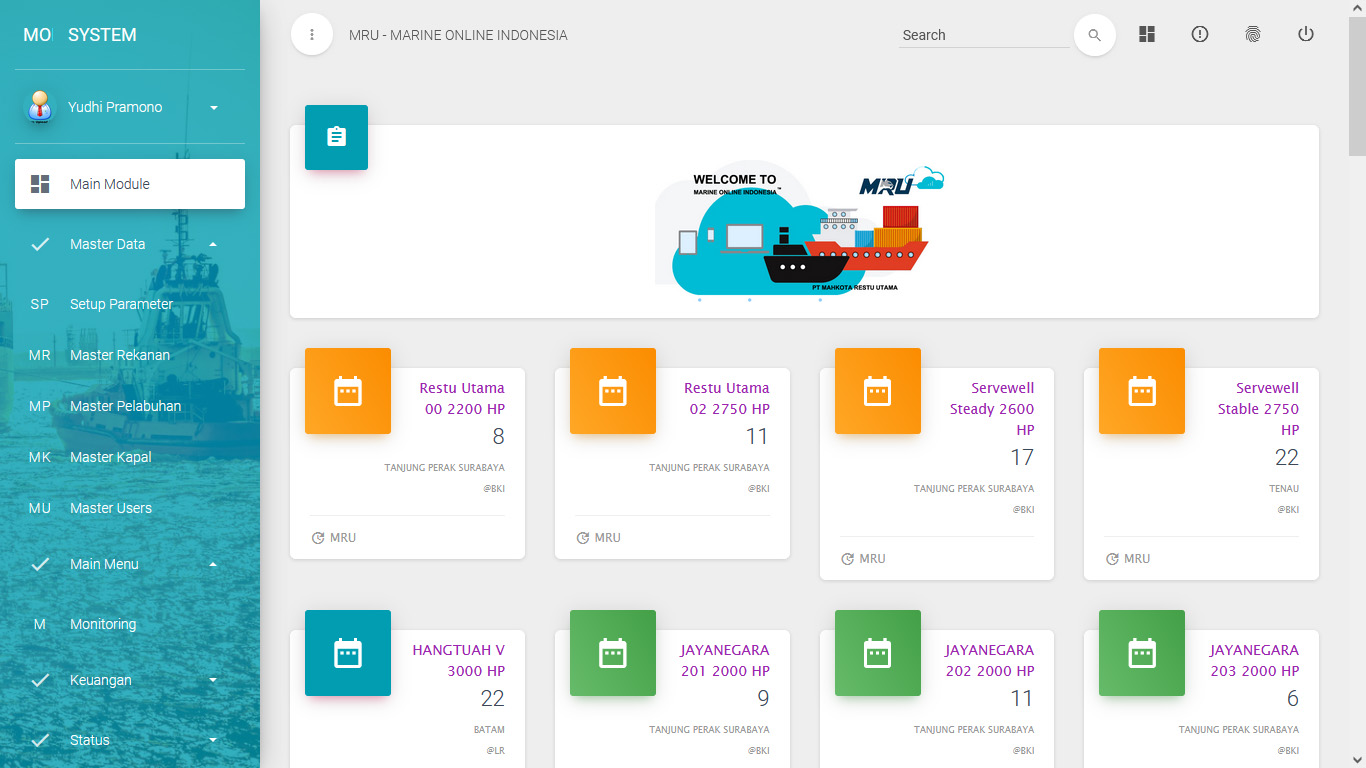This screenshot has height=768, width=1366.
Task: Click the magnifier search button
Action: pyautogui.click(x=1094, y=35)
